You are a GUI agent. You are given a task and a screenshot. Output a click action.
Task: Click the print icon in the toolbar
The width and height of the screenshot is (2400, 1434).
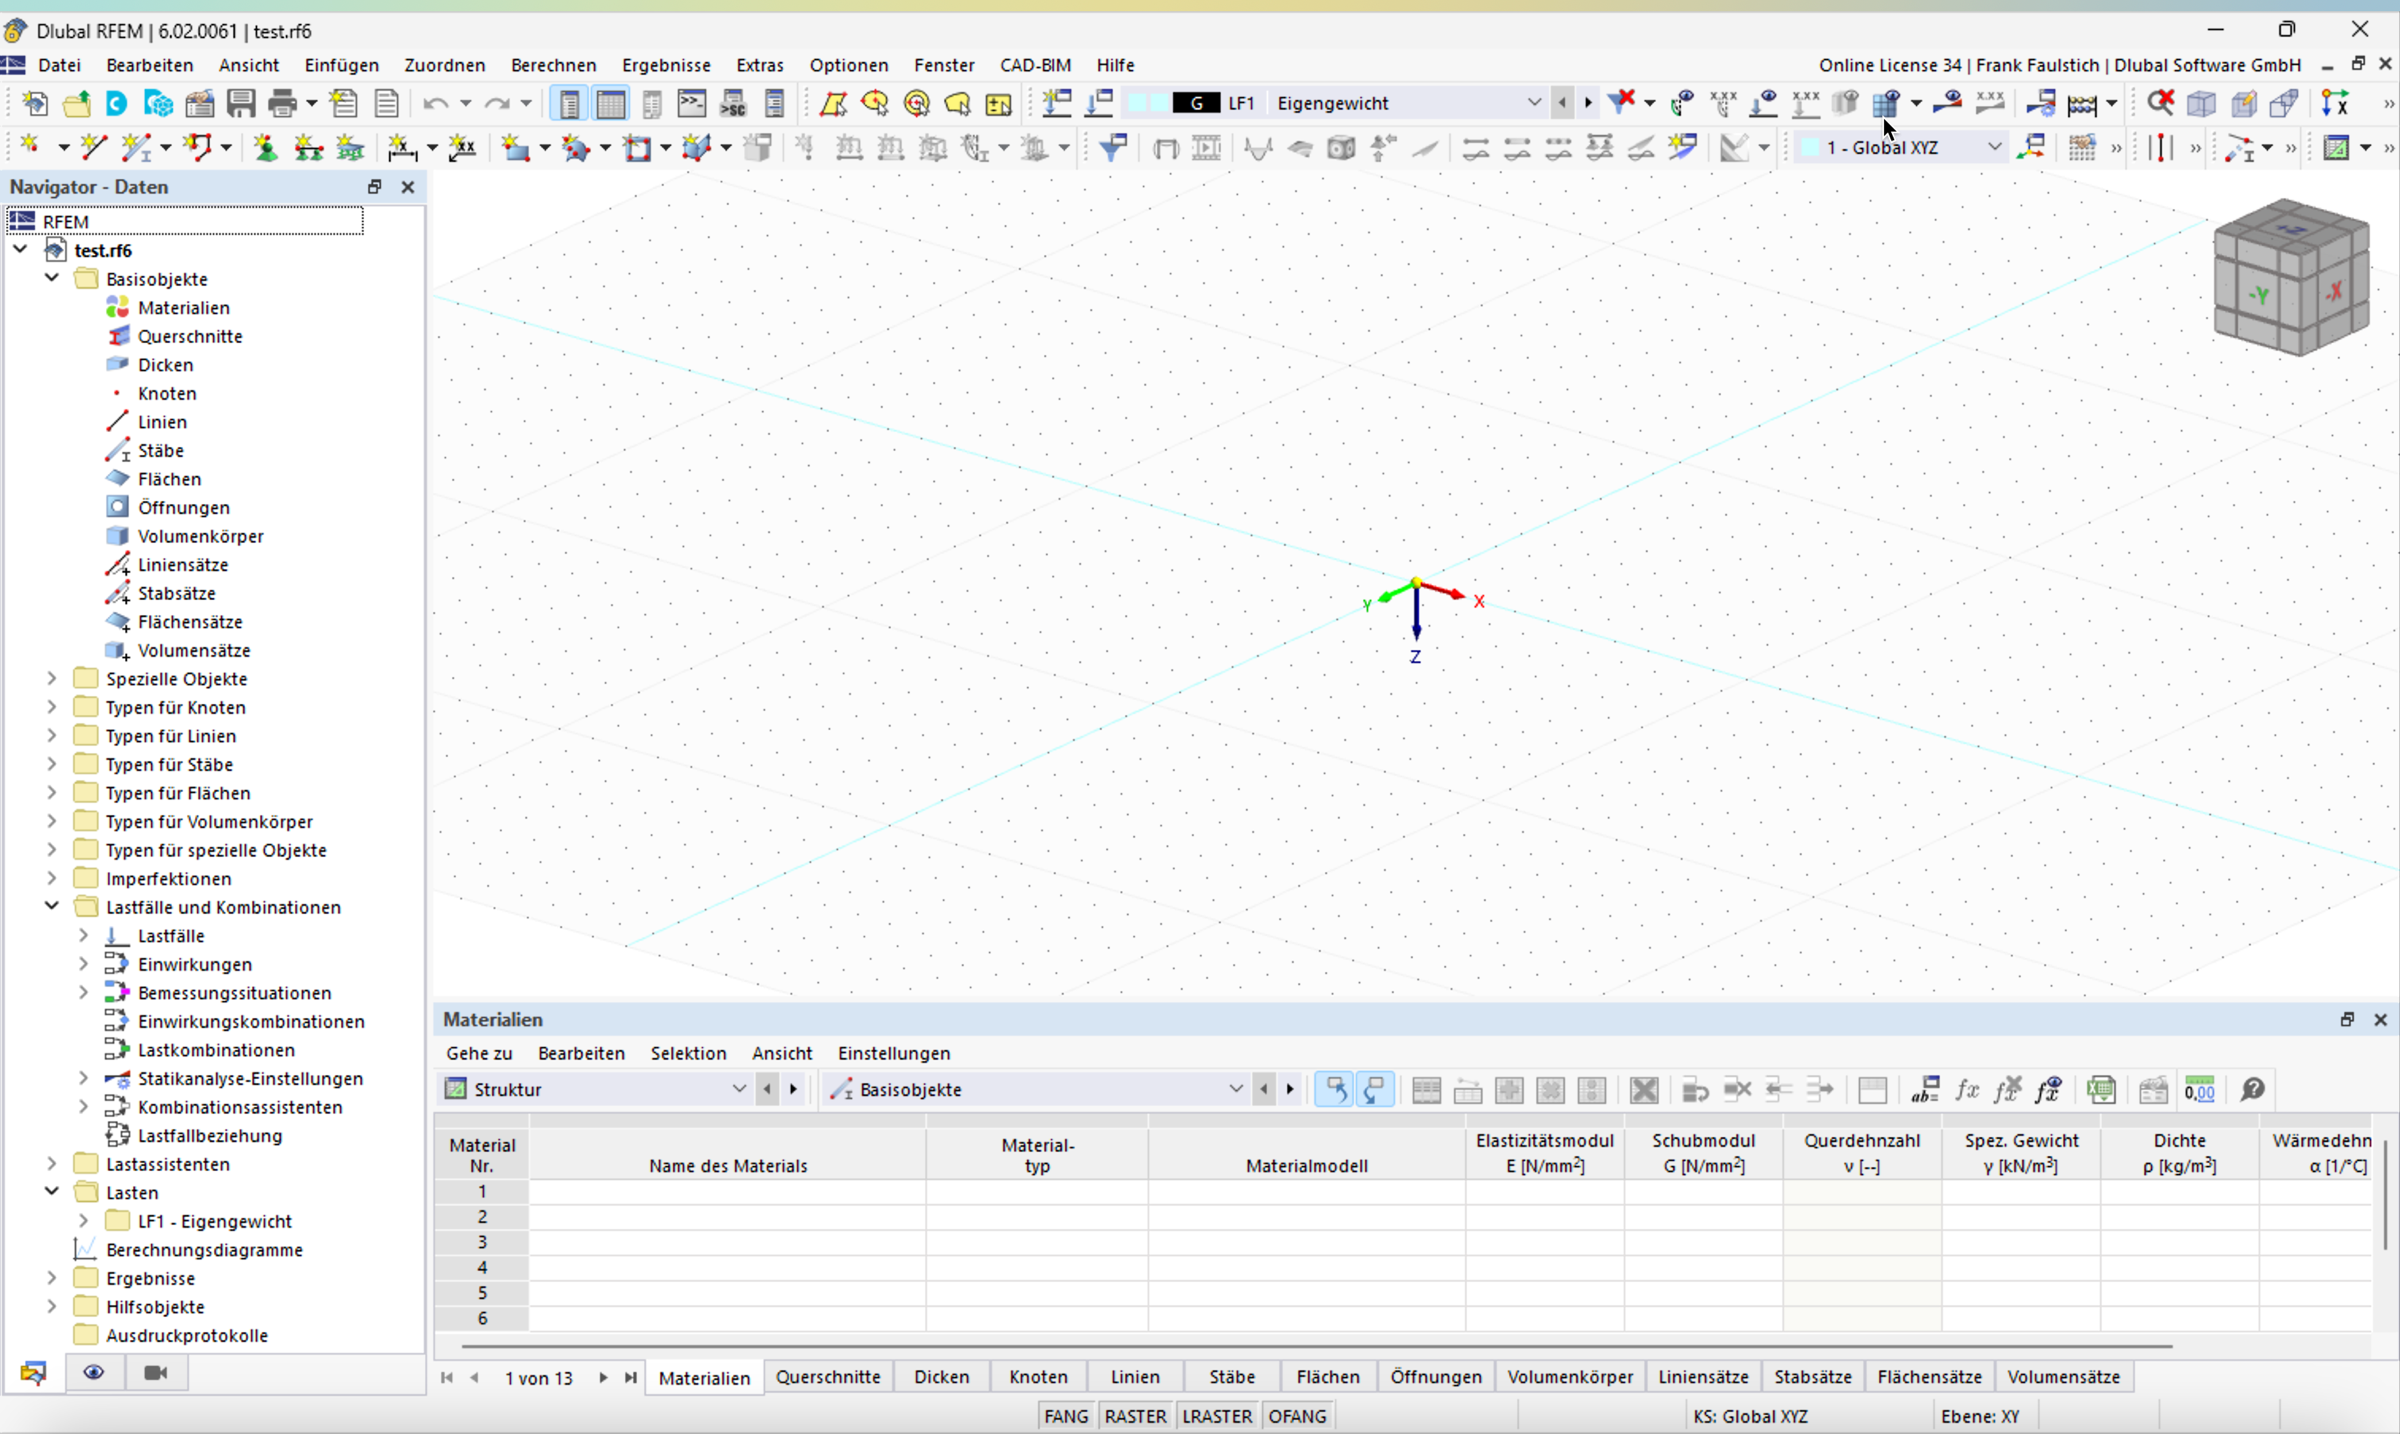(x=283, y=103)
